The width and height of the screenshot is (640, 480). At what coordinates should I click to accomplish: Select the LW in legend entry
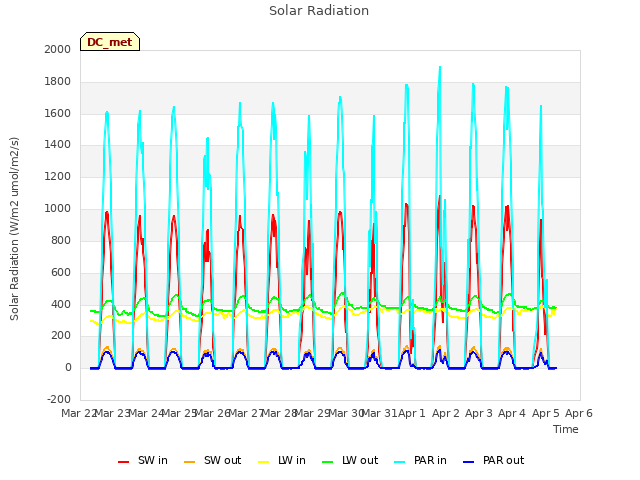click(282, 460)
